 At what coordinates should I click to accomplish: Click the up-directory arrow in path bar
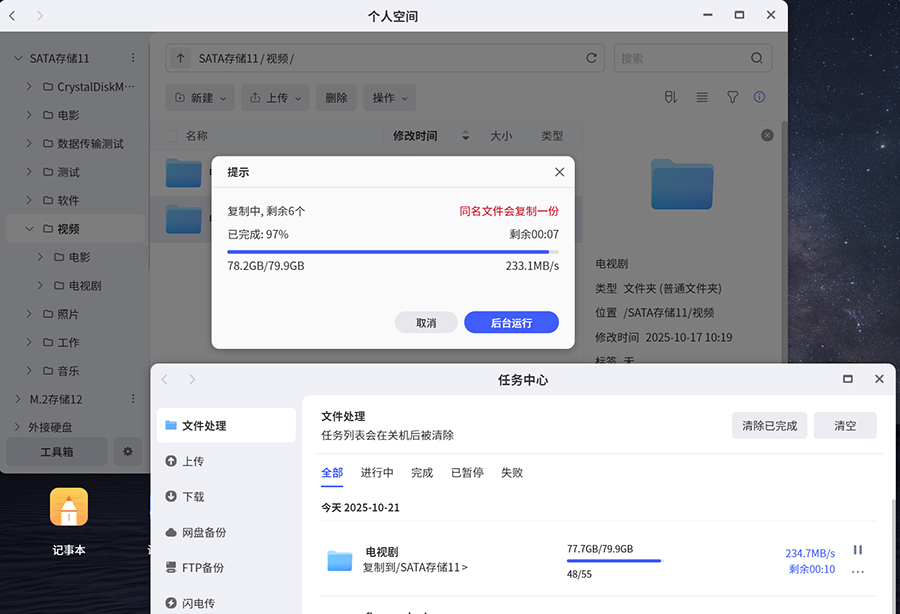point(180,58)
